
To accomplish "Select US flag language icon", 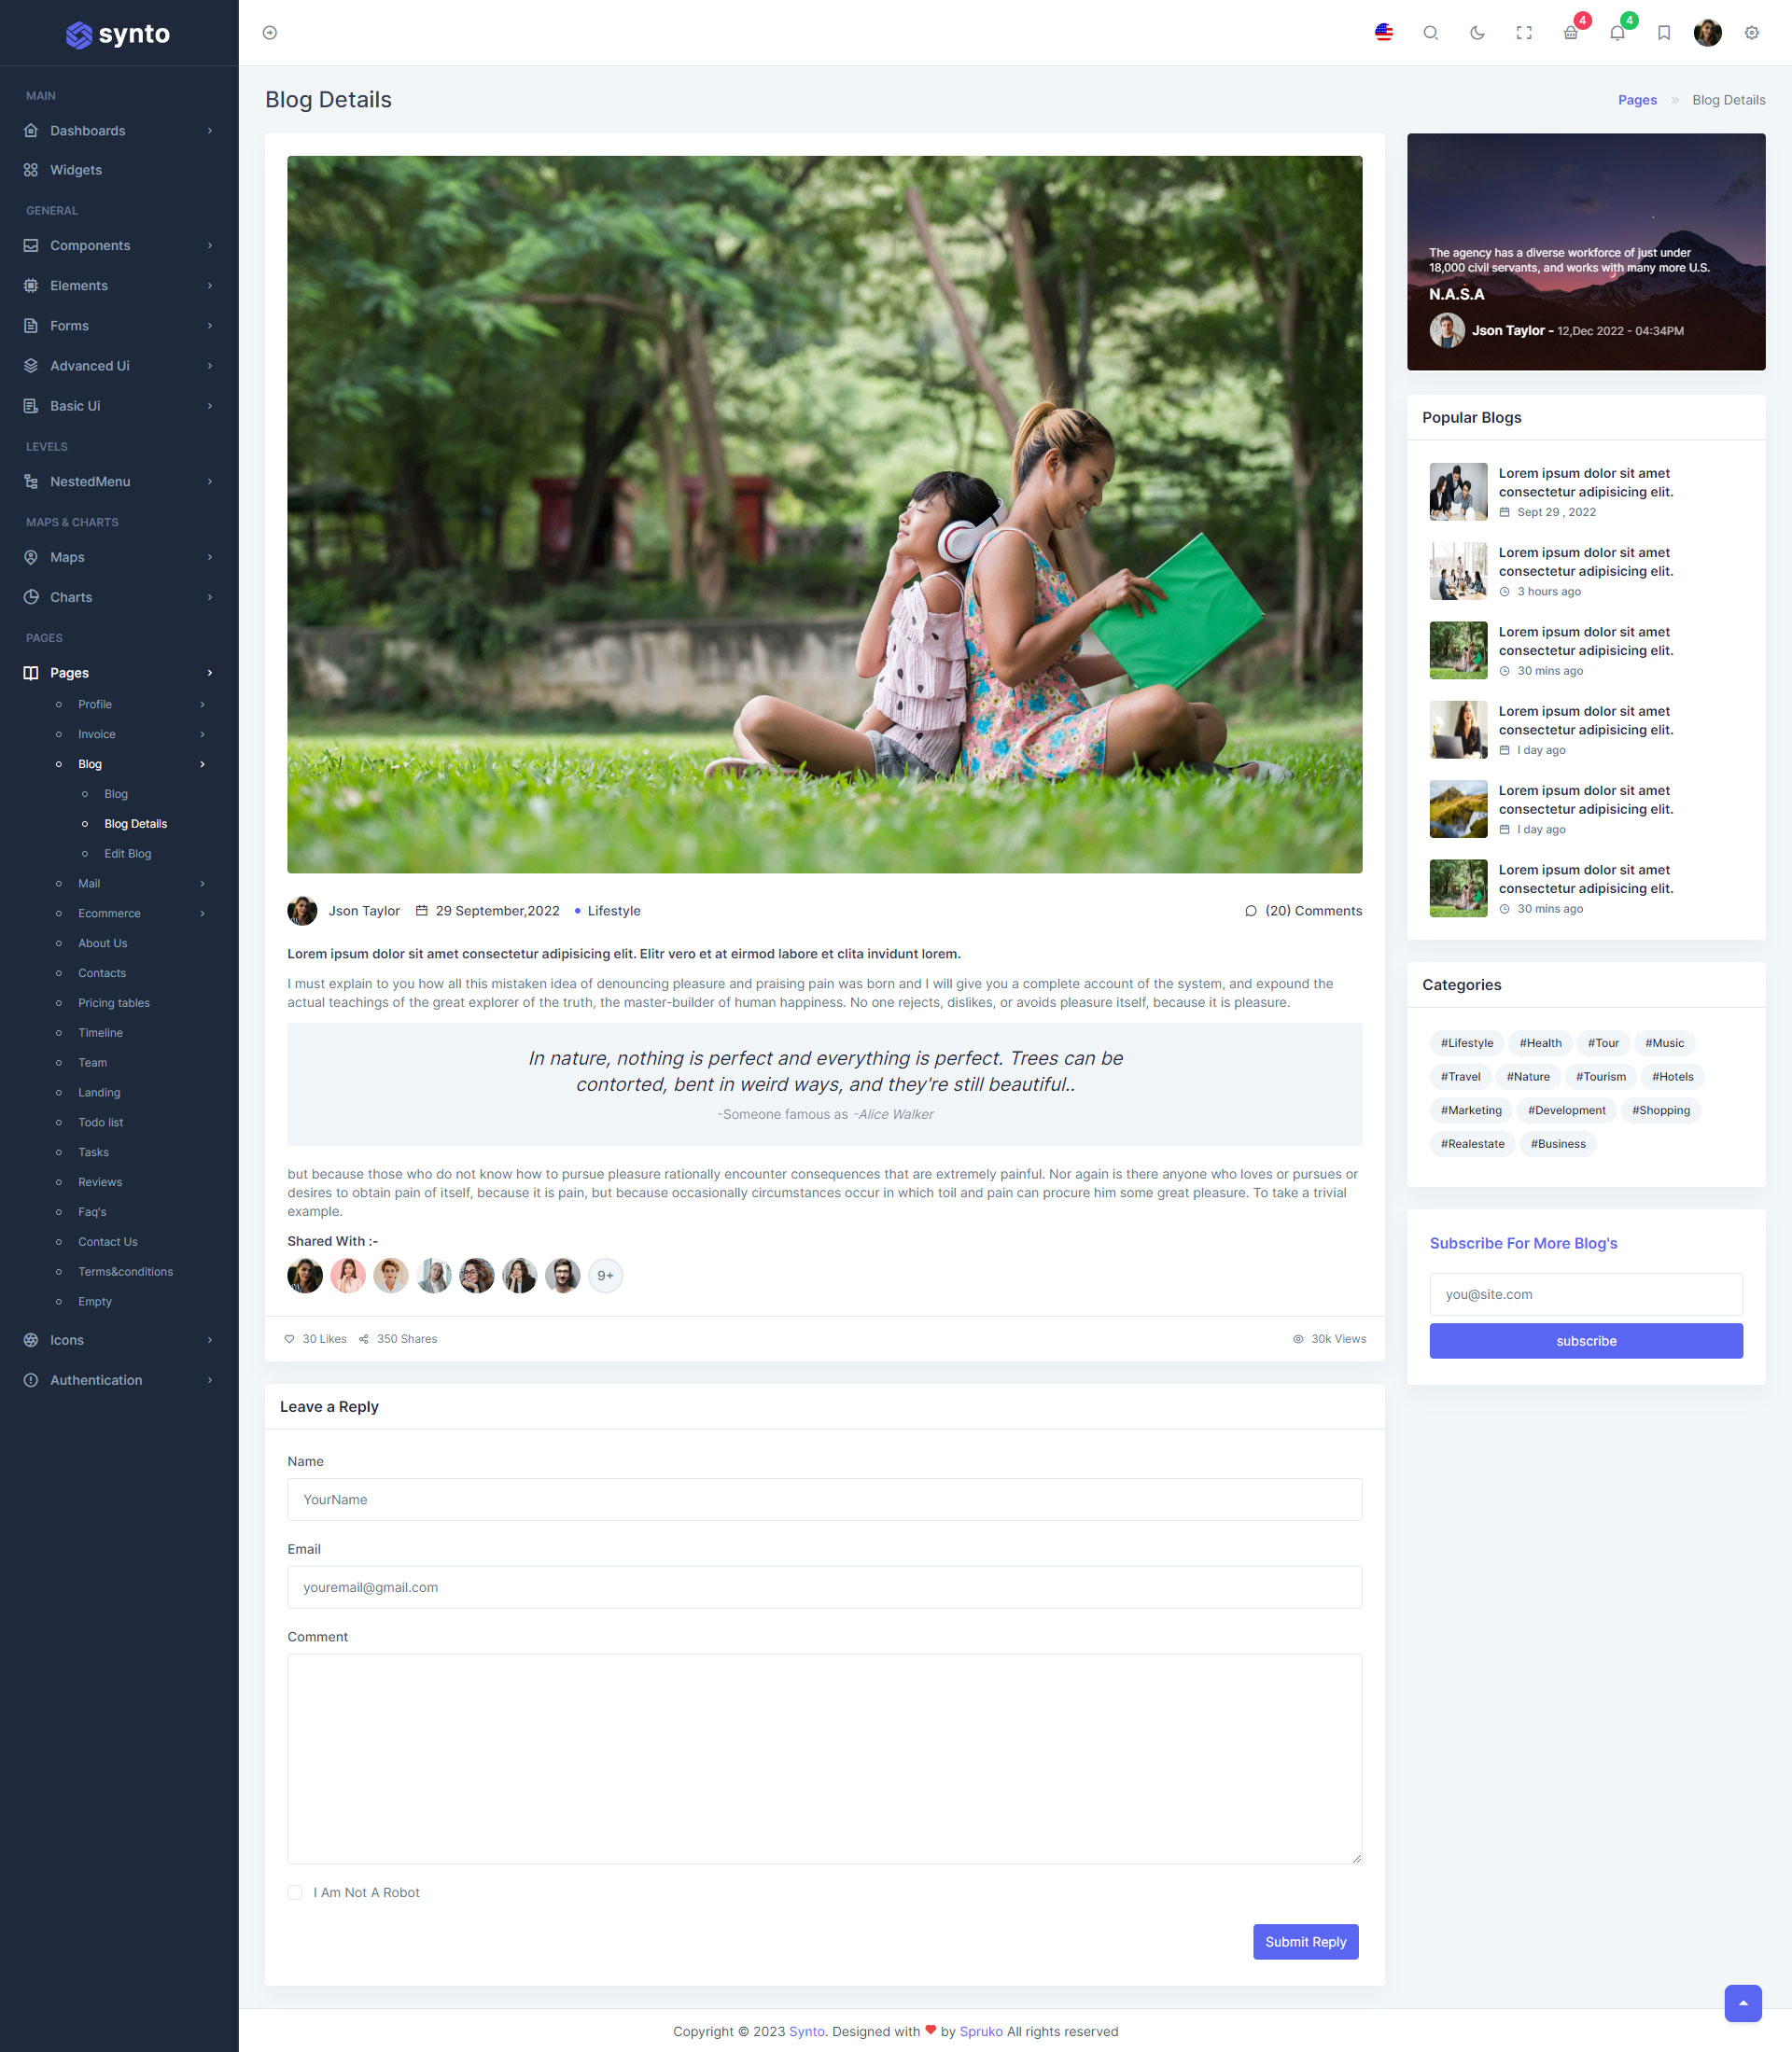I will 1384,33.
